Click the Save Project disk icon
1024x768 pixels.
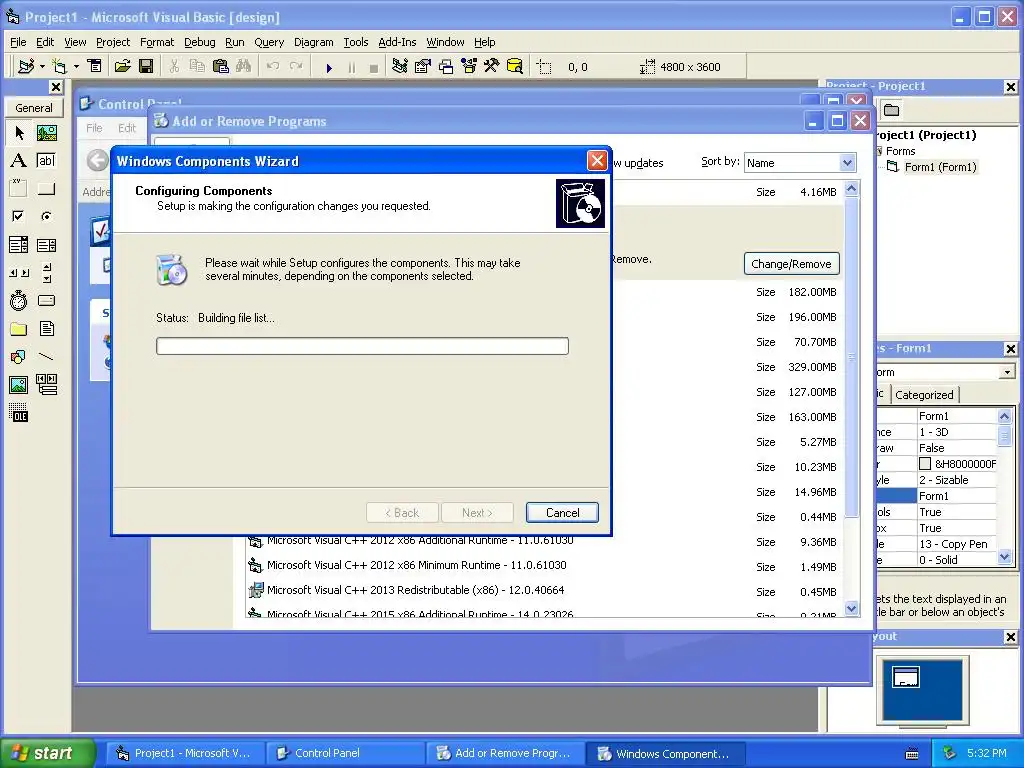pyautogui.click(x=146, y=66)
